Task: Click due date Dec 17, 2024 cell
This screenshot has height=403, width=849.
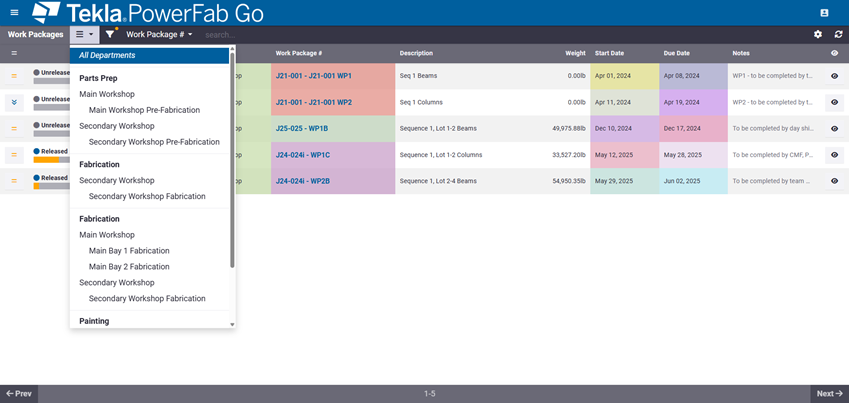Action: (x=694, y=128)
